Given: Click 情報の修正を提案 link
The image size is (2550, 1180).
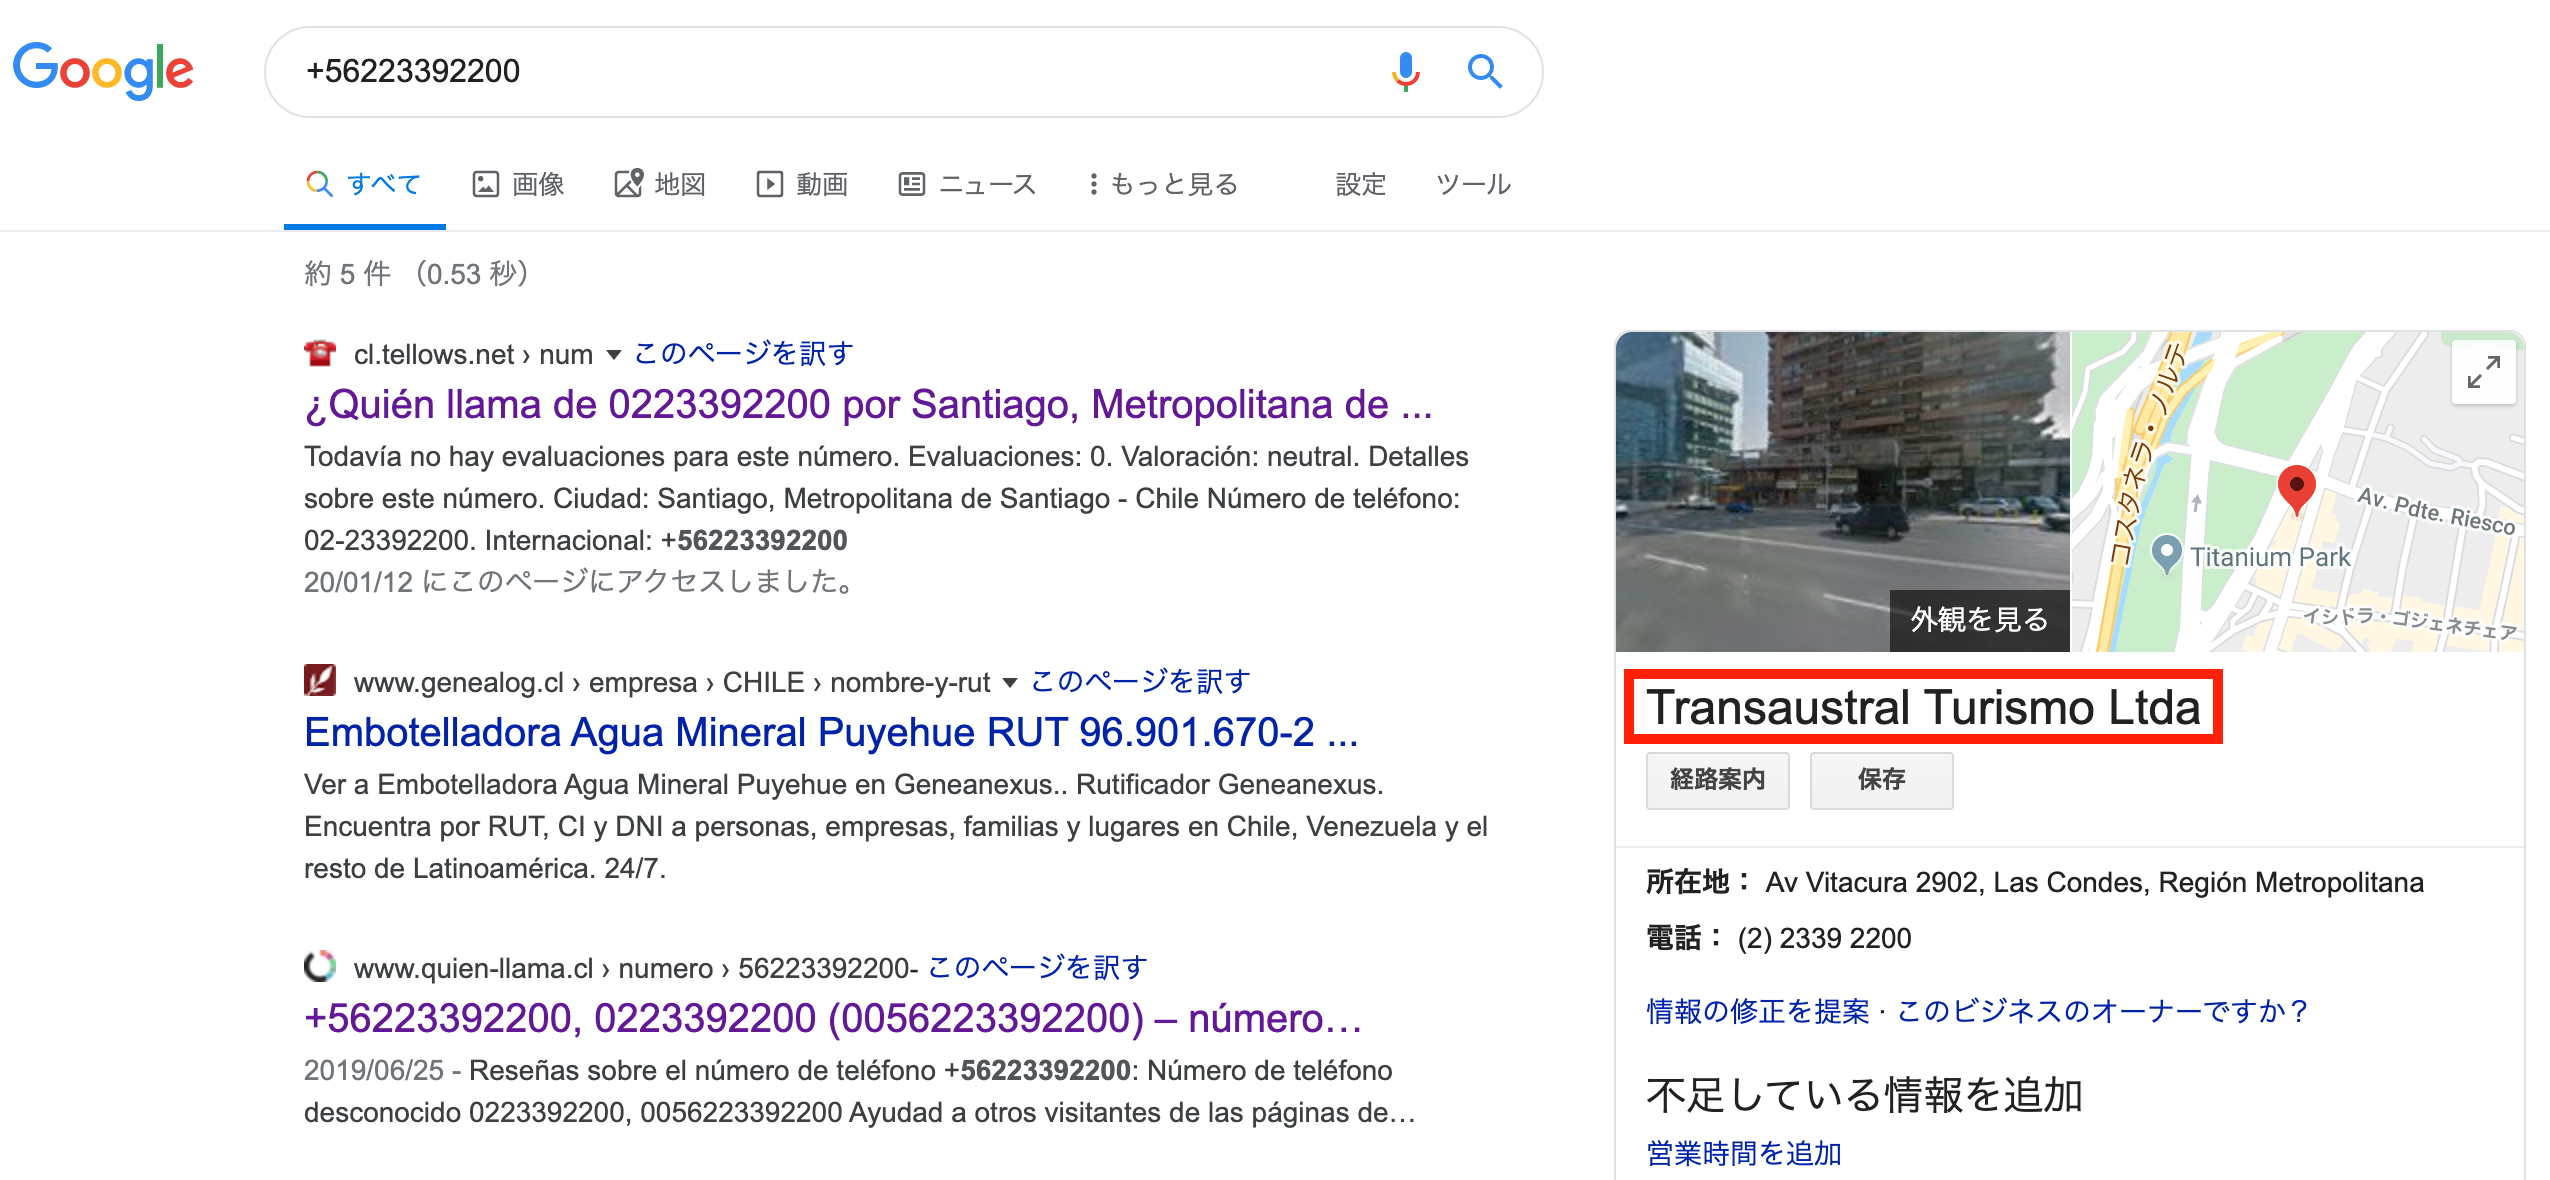Looking at the screenshot, I should pyautogui.click(x=1757, y=1011).
